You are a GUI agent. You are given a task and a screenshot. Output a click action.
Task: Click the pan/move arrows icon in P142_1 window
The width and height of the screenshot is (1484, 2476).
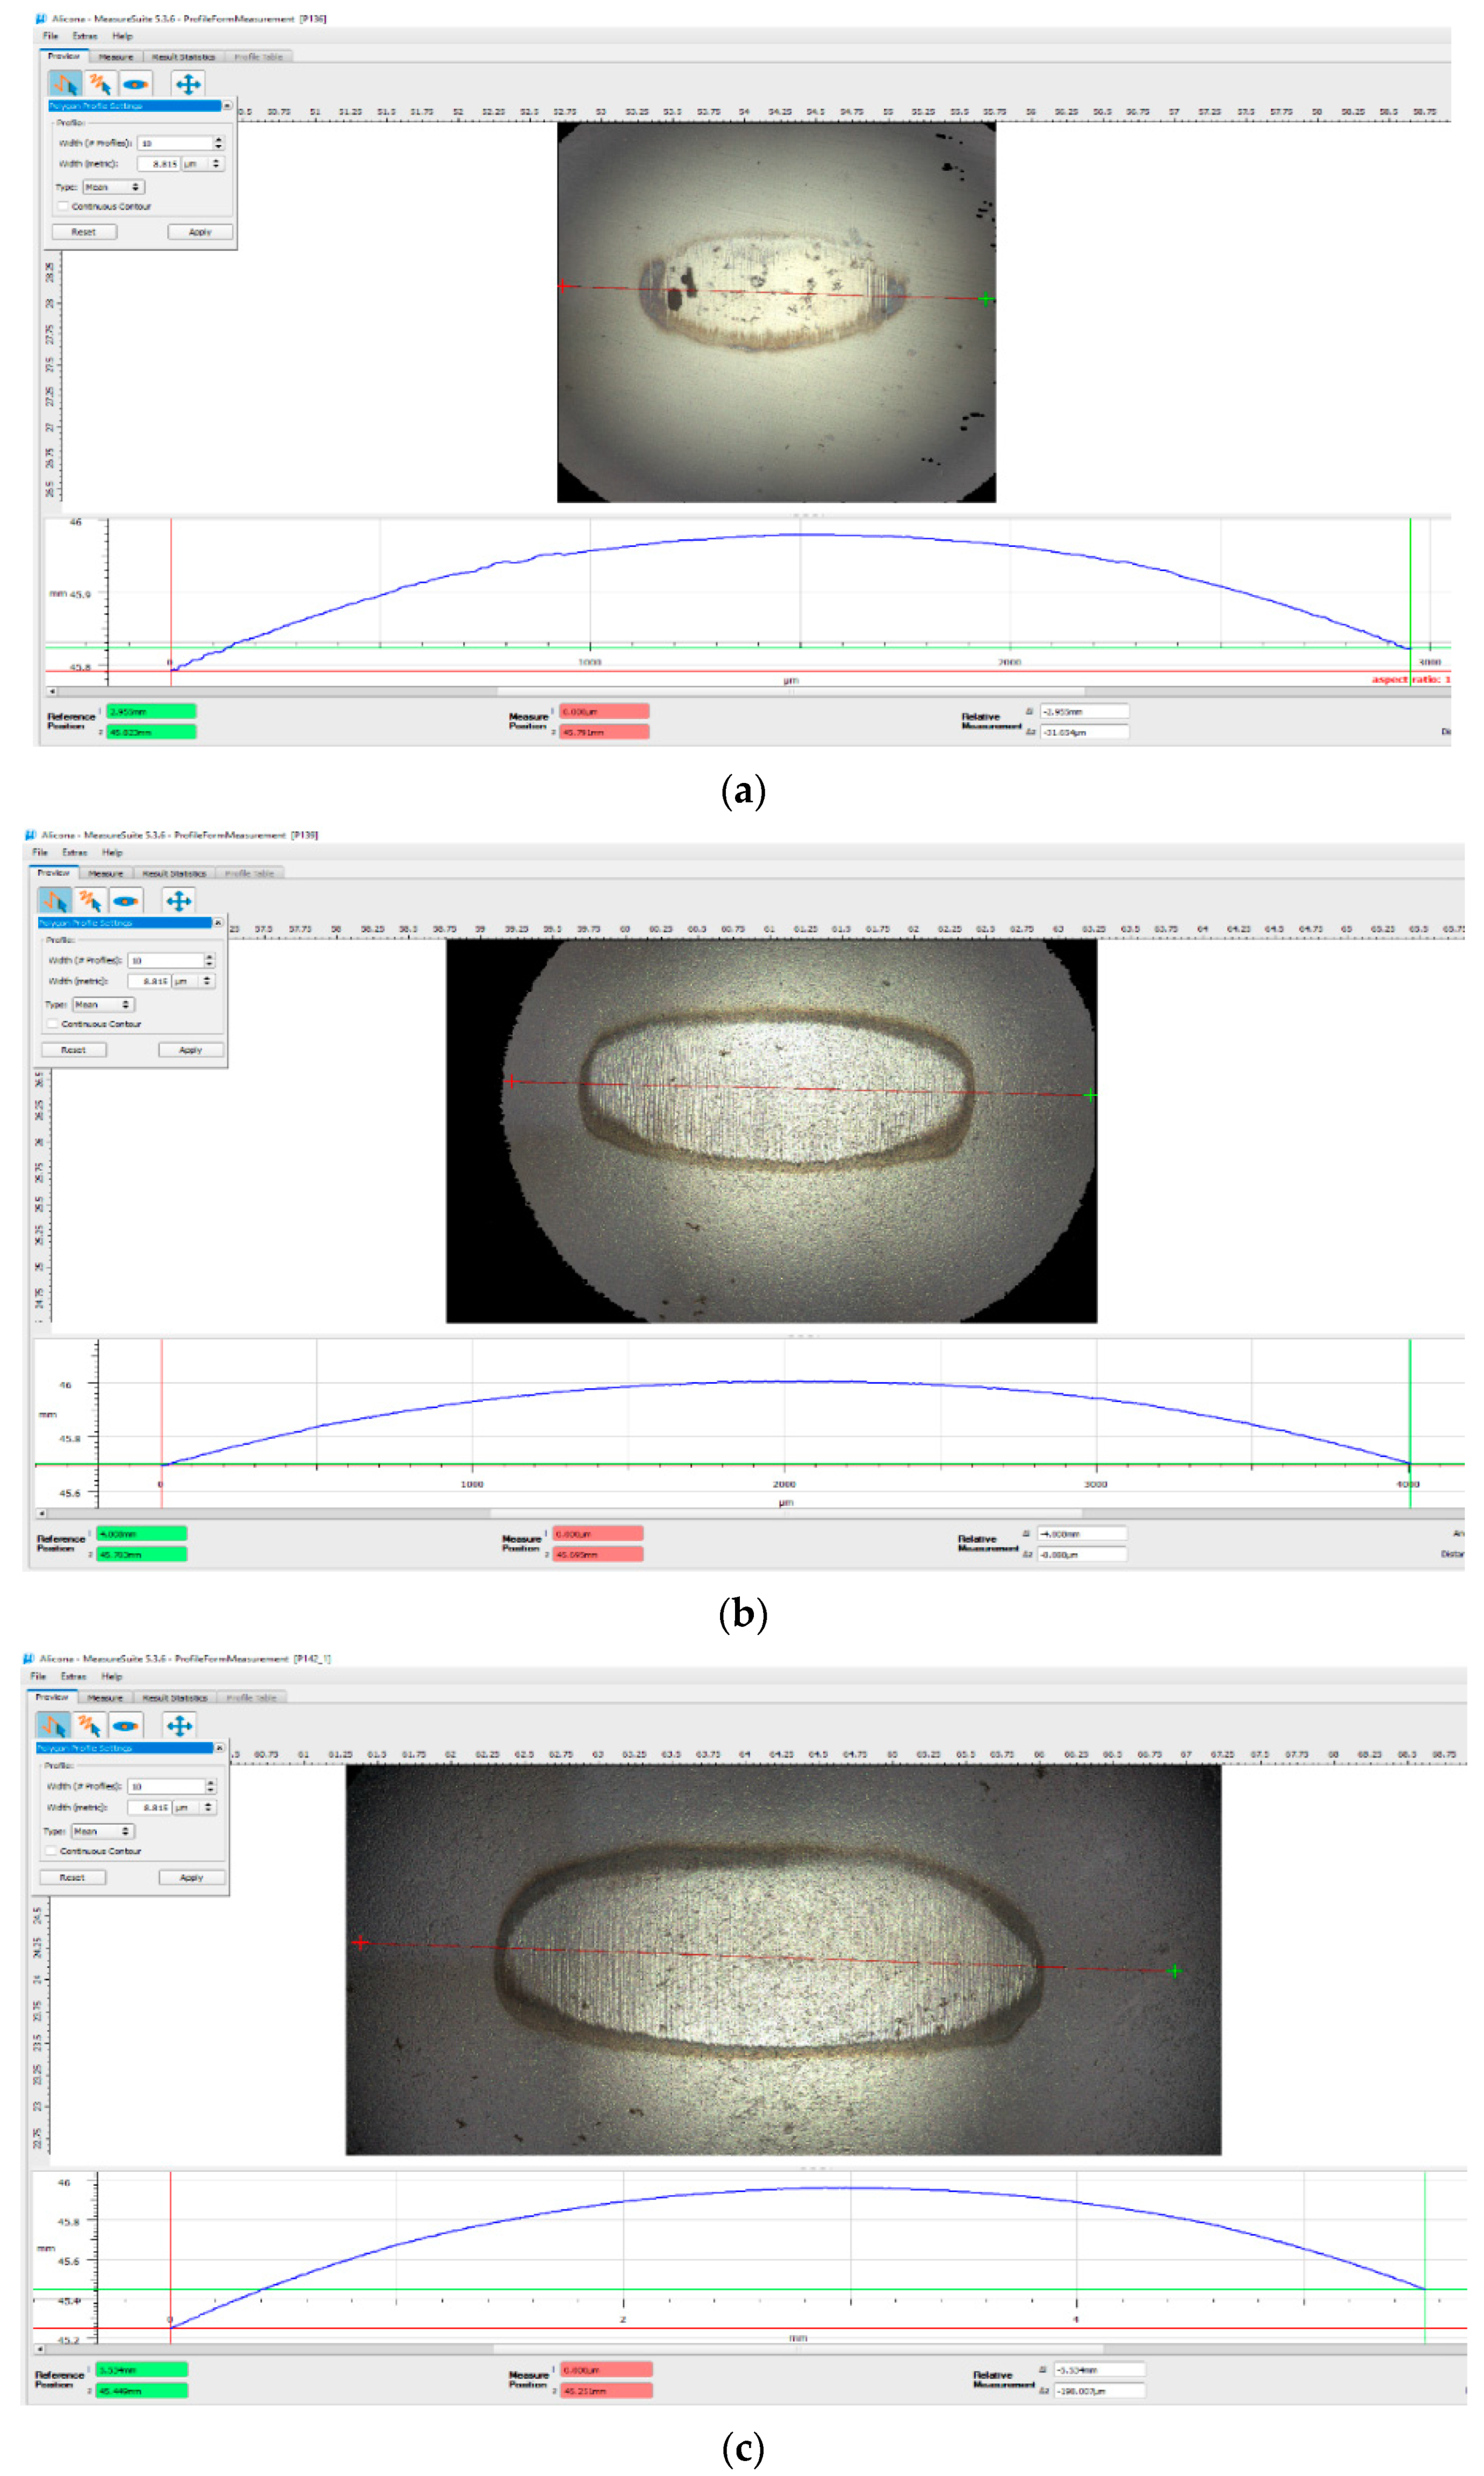[179, 1726]
